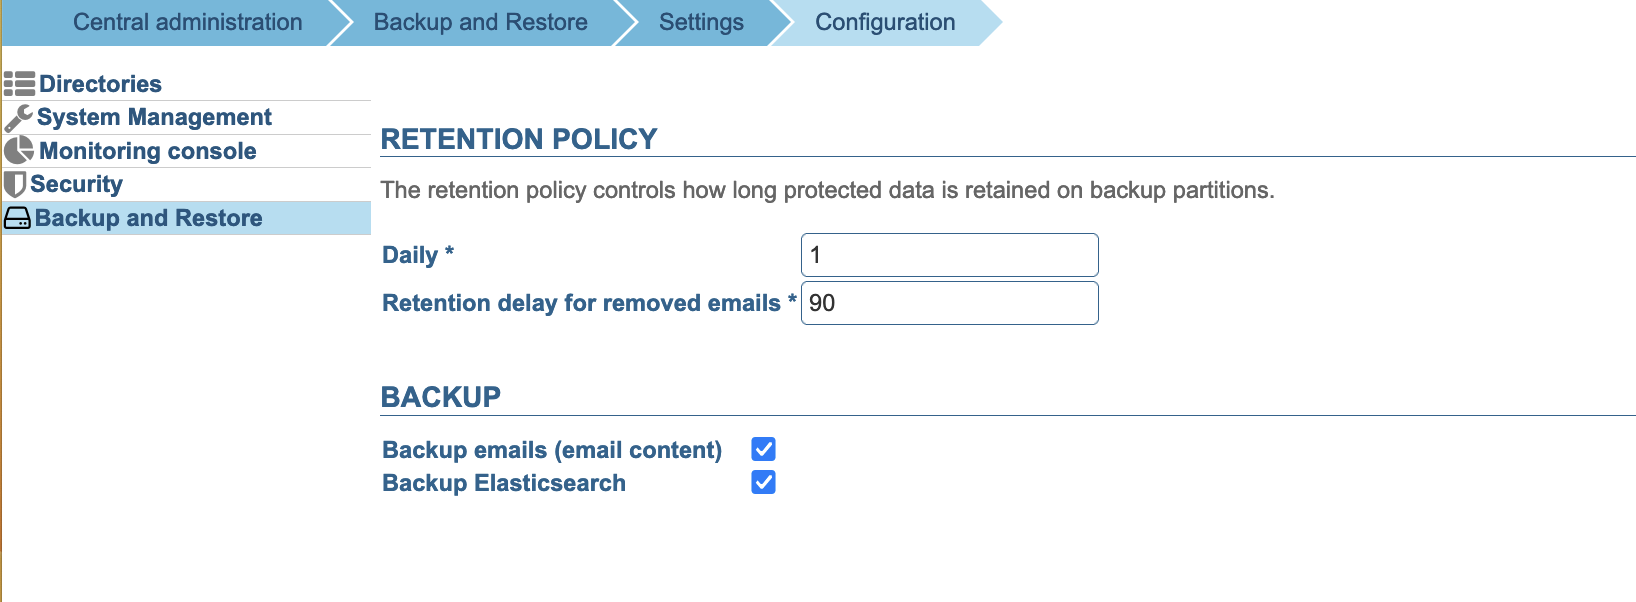The height and width of the screenshot is (602, 1636).
Task: Click the Directories list icon
Action: coord(19,84)
